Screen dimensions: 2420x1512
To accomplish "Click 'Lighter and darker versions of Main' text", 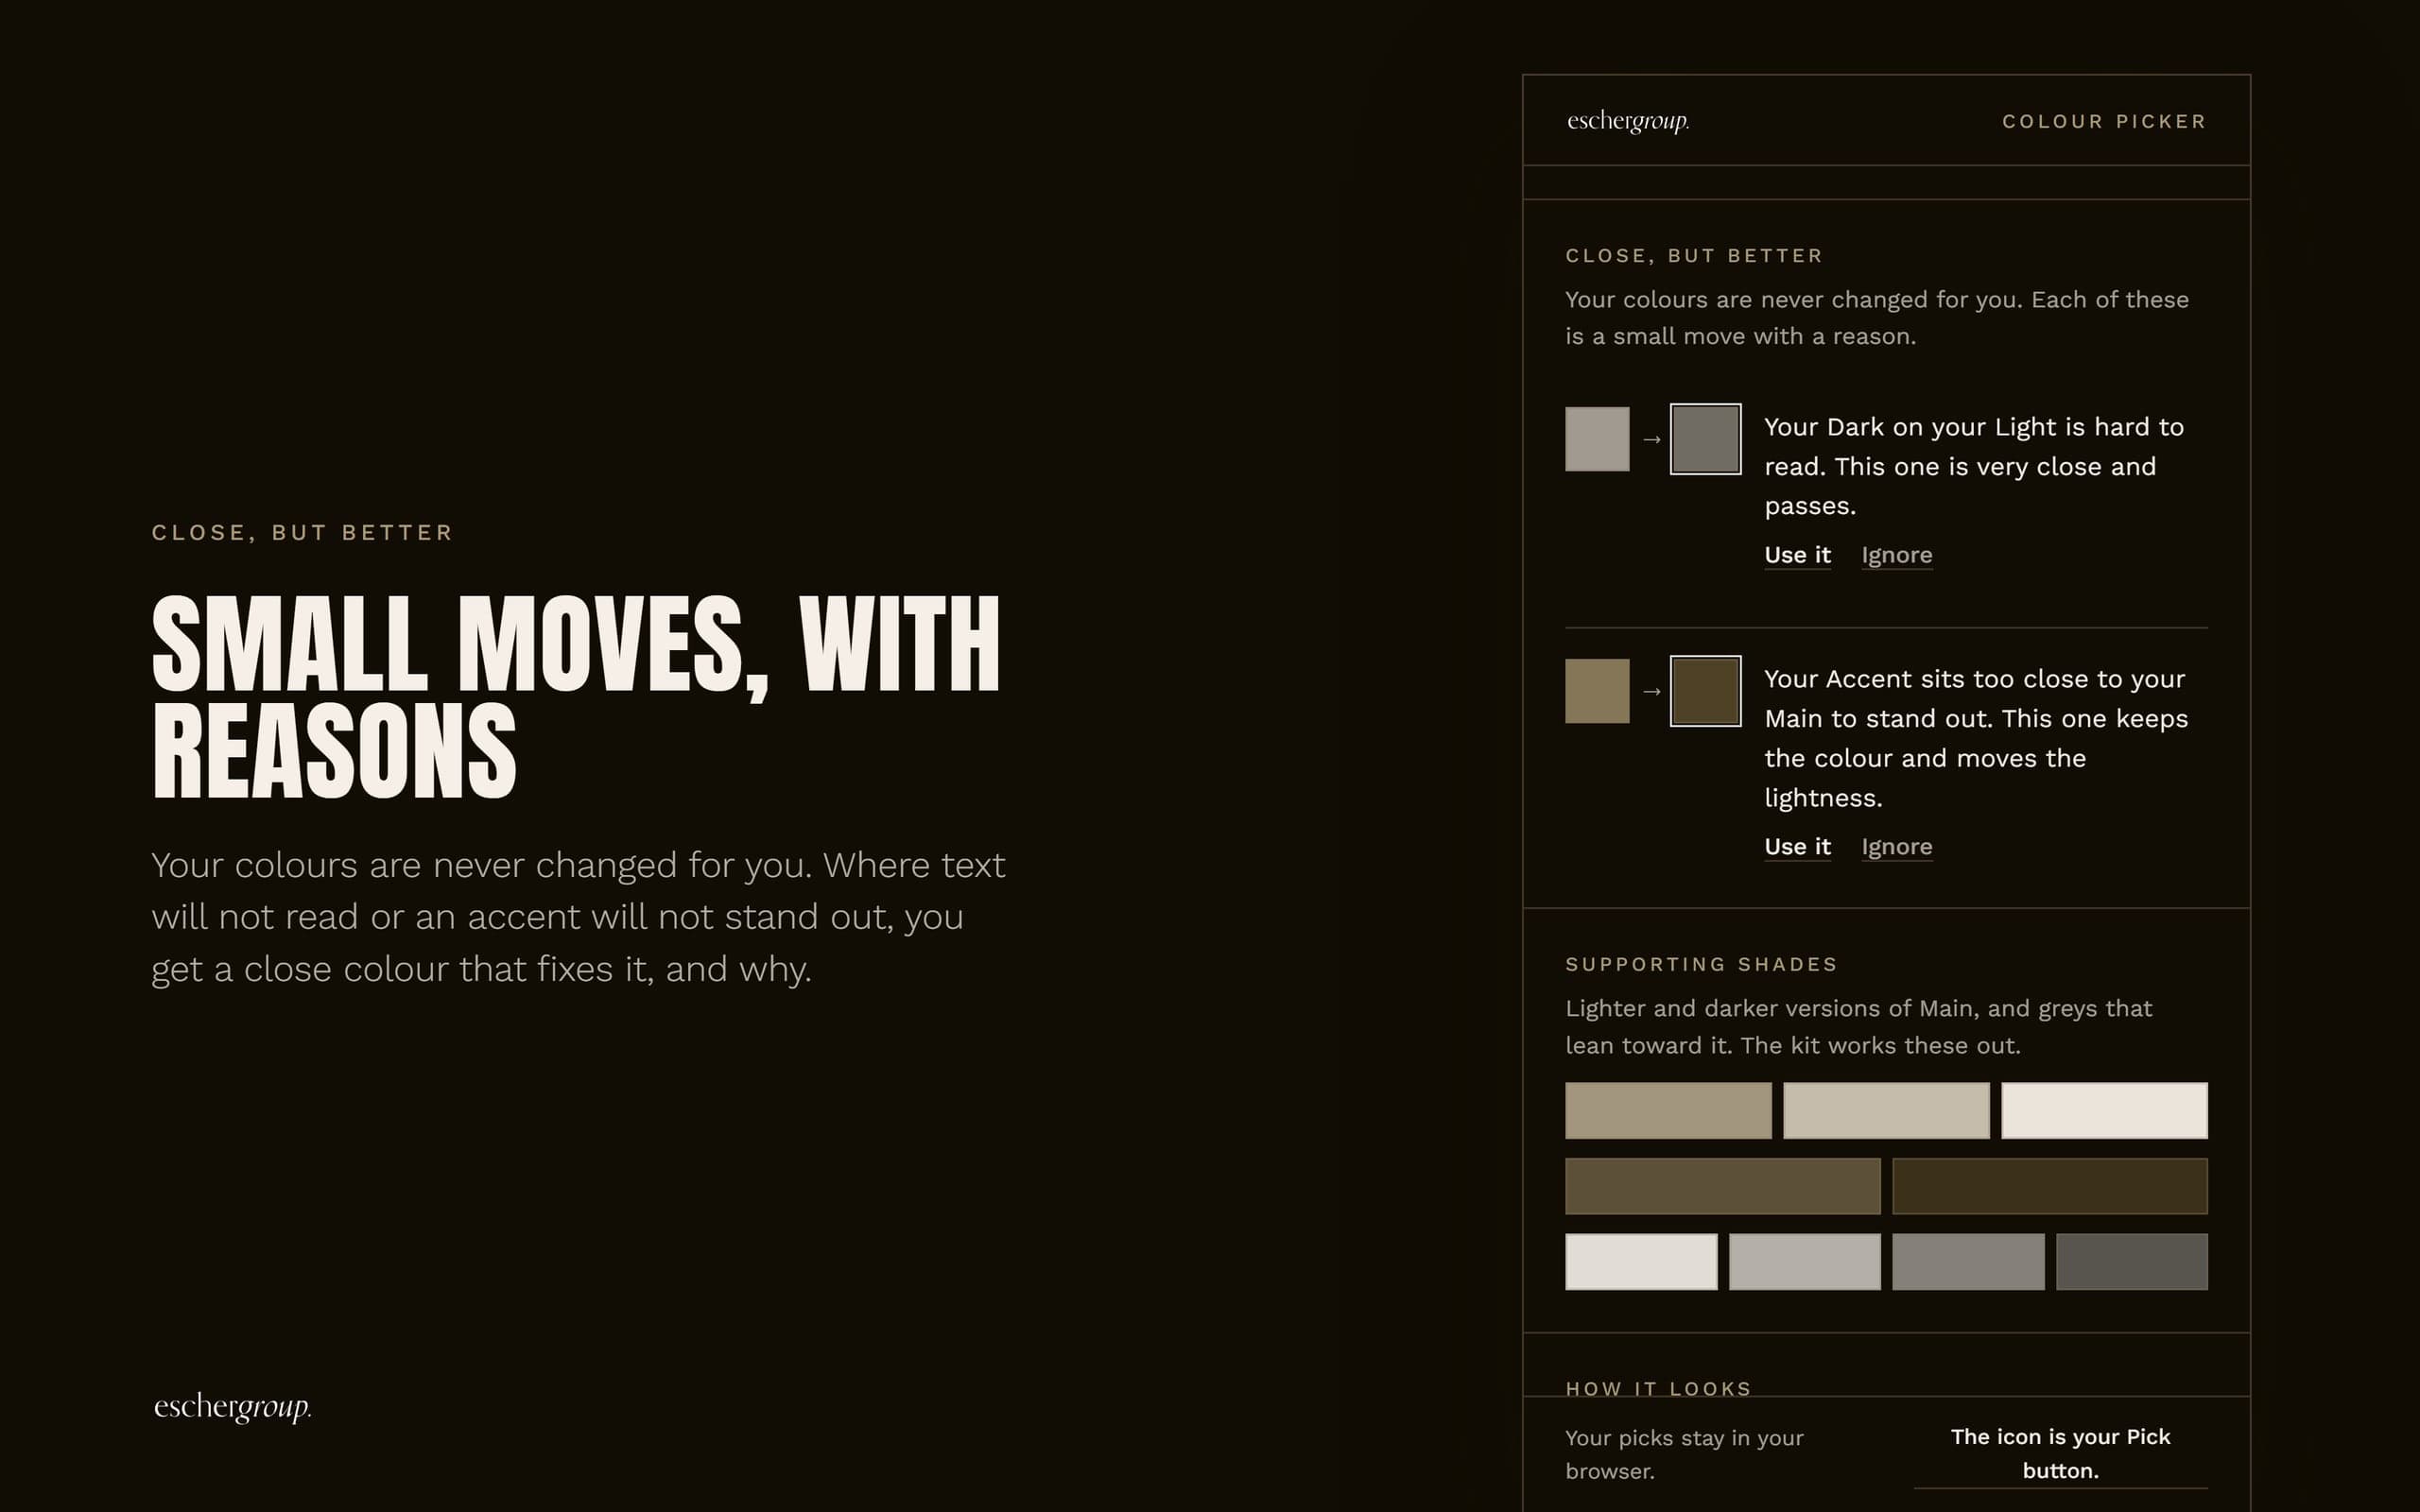I will point(1858,1027).
